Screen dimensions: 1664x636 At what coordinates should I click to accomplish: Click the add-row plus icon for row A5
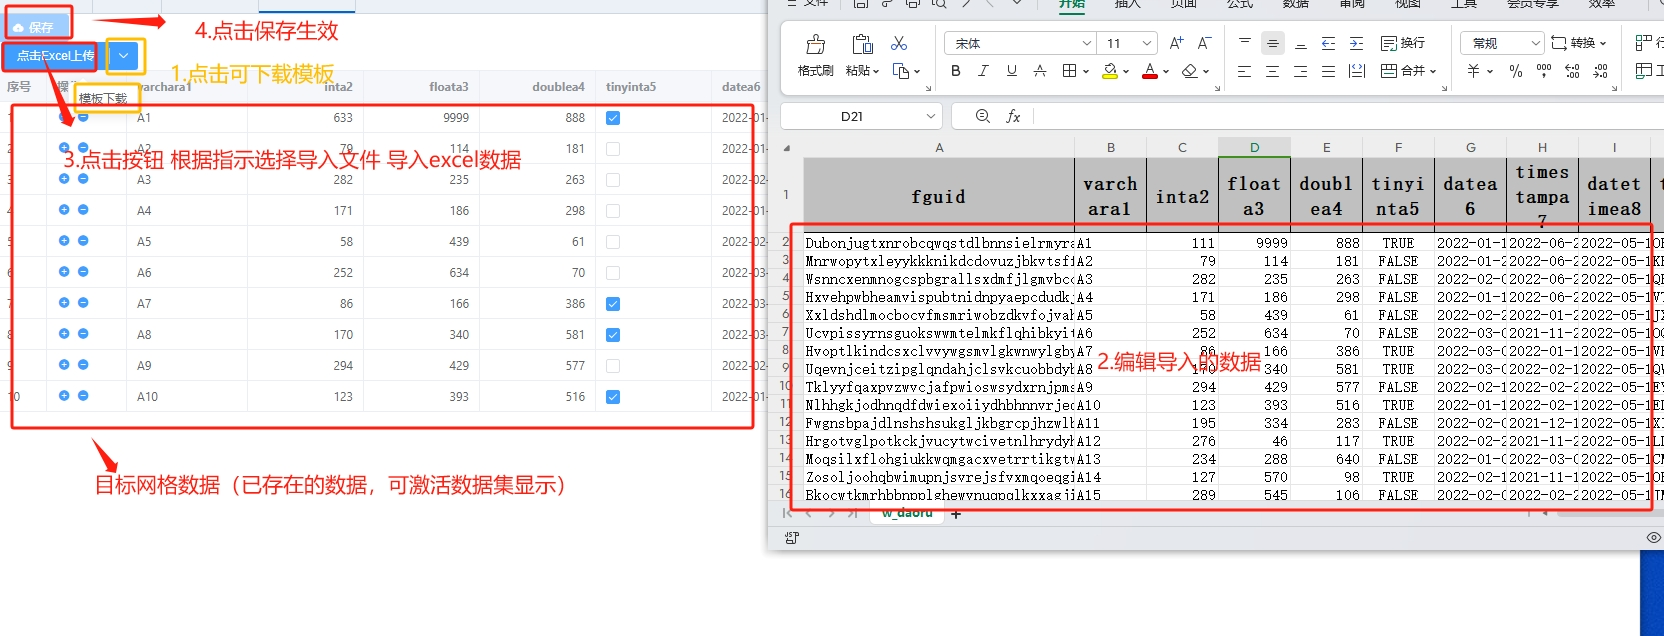[x=64, y=241]
